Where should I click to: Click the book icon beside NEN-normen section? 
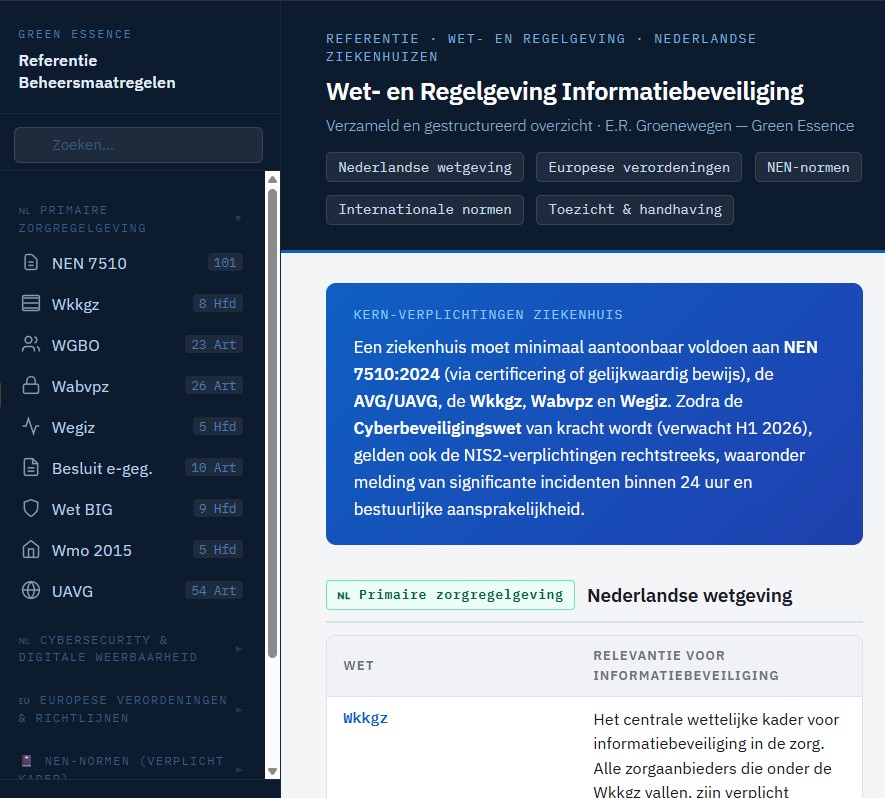click(x=26, y=761)
